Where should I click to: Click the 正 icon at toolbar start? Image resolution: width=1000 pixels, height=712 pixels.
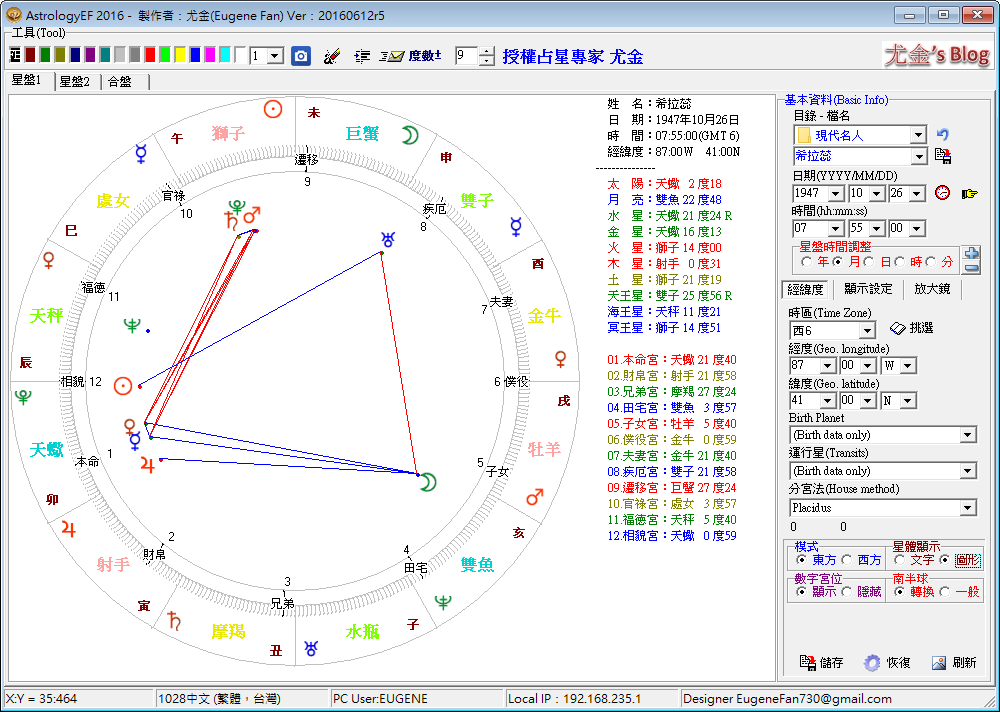[x=15, y=56]
